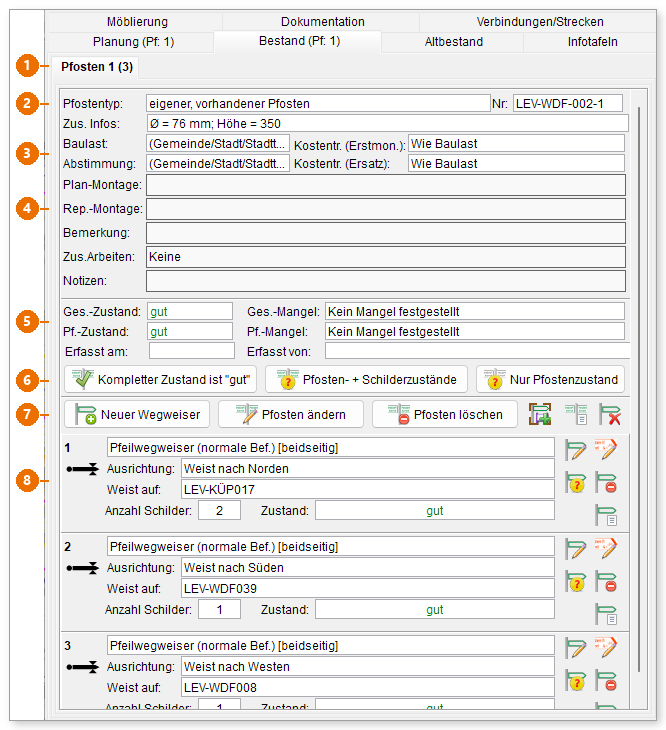This screenshot has height=730, width=666.
Task: Click the question-mark status icon for sign 2
Action: point(576,582)
